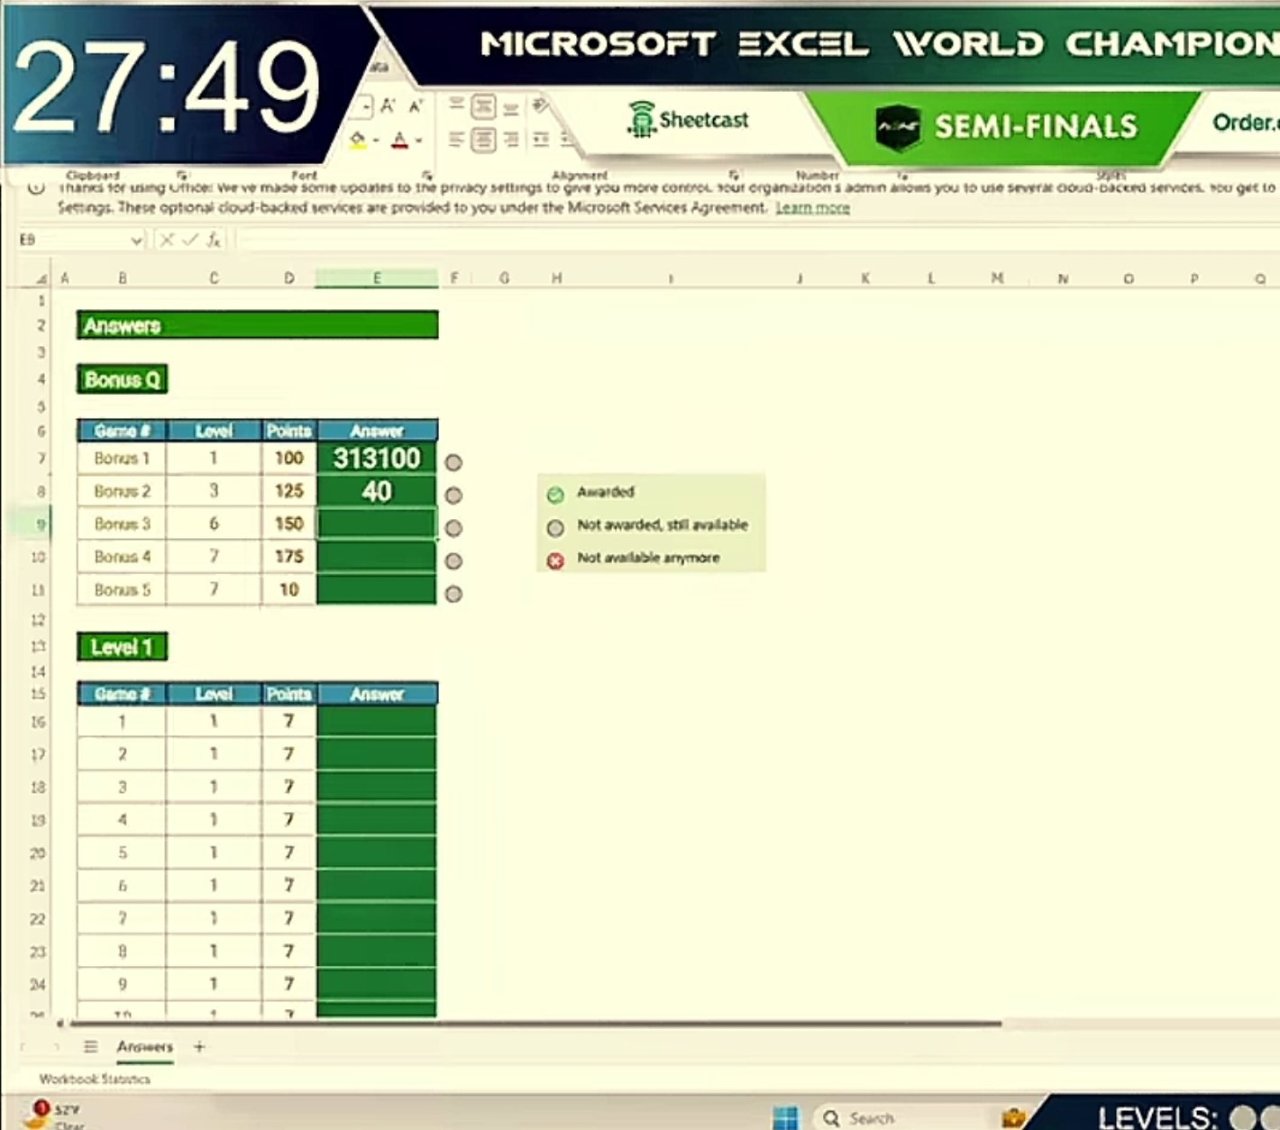Open the text orientation tool
Viewport: 1280px width, 1130px height.
[540, 106]
